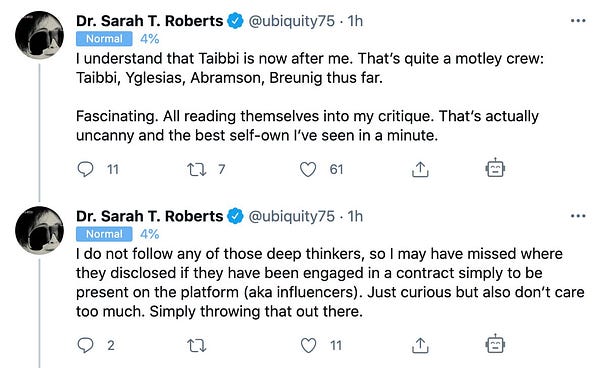
Task: Open @ubiquity75 handle in second tweet
Action: [292, 217]
